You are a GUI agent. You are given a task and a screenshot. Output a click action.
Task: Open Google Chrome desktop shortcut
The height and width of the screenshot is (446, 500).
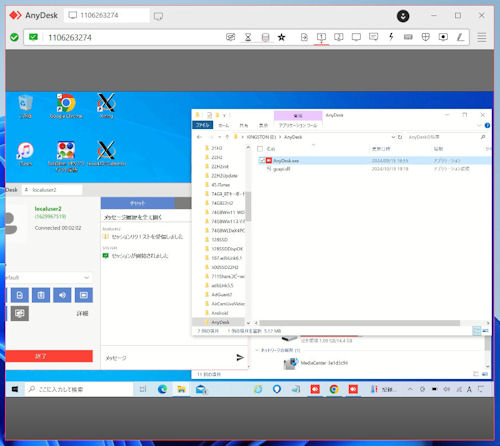pos(66,106)
